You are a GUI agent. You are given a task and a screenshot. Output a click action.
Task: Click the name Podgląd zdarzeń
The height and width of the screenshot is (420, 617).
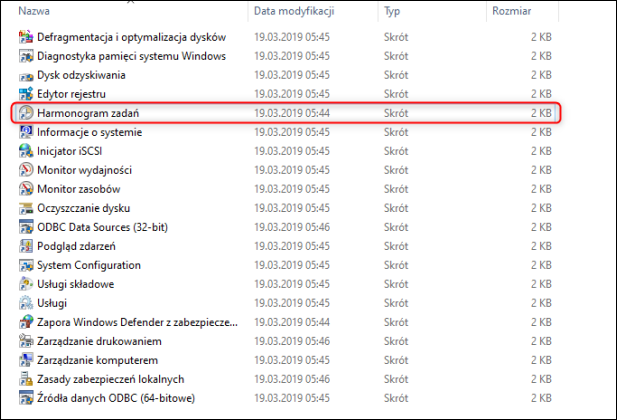pyautogui.click(x=76, y=246)
